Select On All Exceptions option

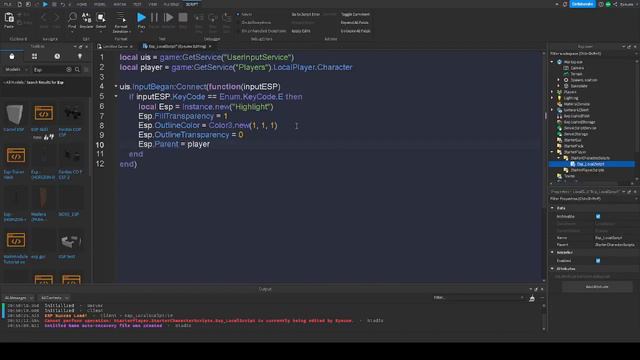(256, 22)
